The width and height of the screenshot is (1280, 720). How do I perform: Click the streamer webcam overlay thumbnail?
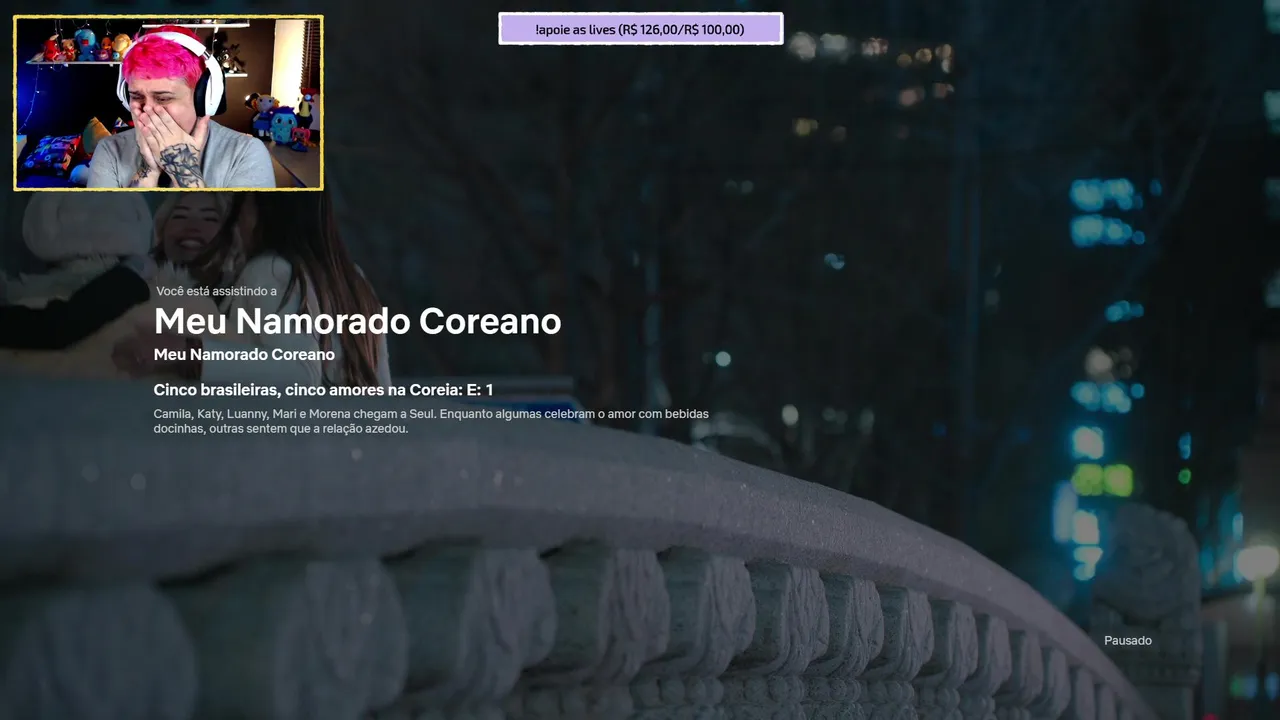tap(168, 103)
